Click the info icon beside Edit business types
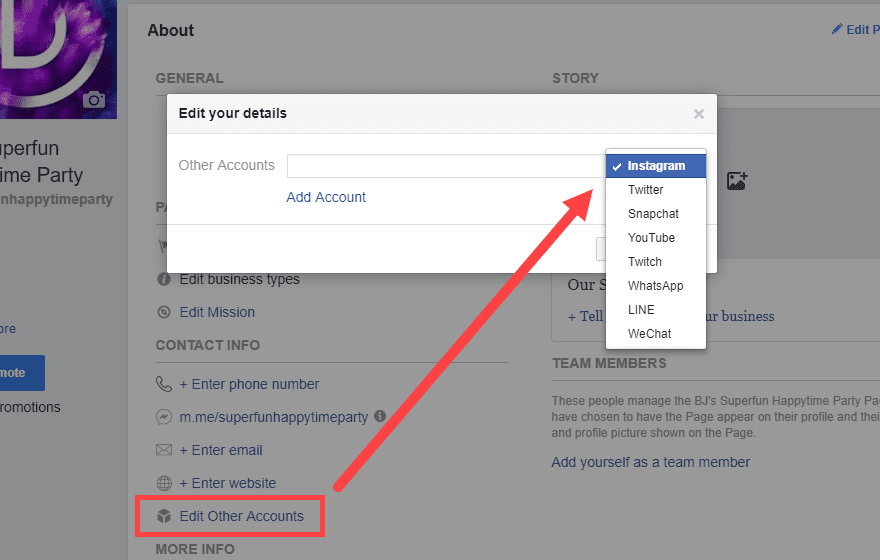Image resolution: width=880 pixels, height=560 pixels. [x=164, y=279]
